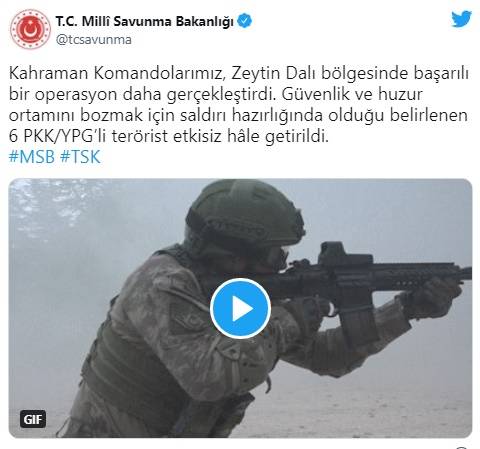Open the T.C. Millî Savunma Bakanlığı profile name
The height and width of the screenshot is (449, 480).
click(x=145, y=21)
